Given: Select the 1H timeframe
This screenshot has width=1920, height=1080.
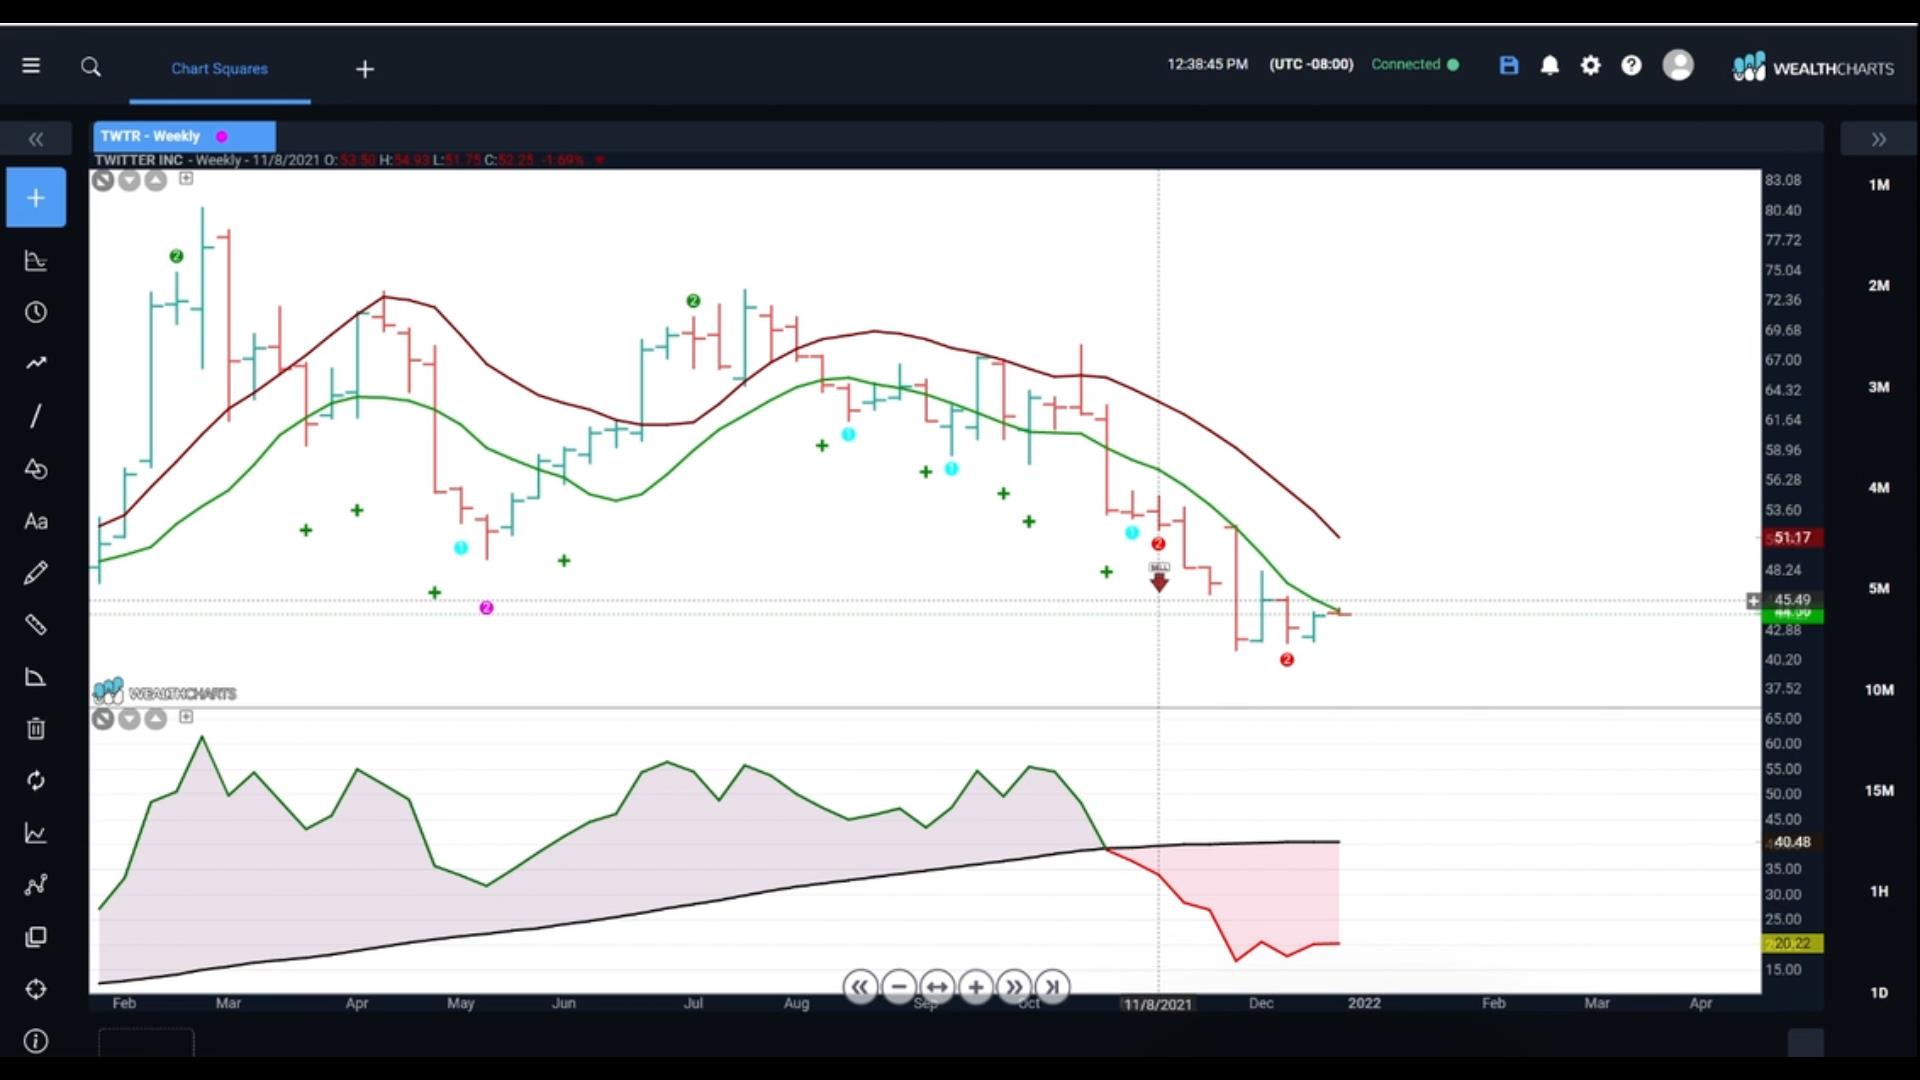Looking at the screenshot, I should coord(1879,892).
